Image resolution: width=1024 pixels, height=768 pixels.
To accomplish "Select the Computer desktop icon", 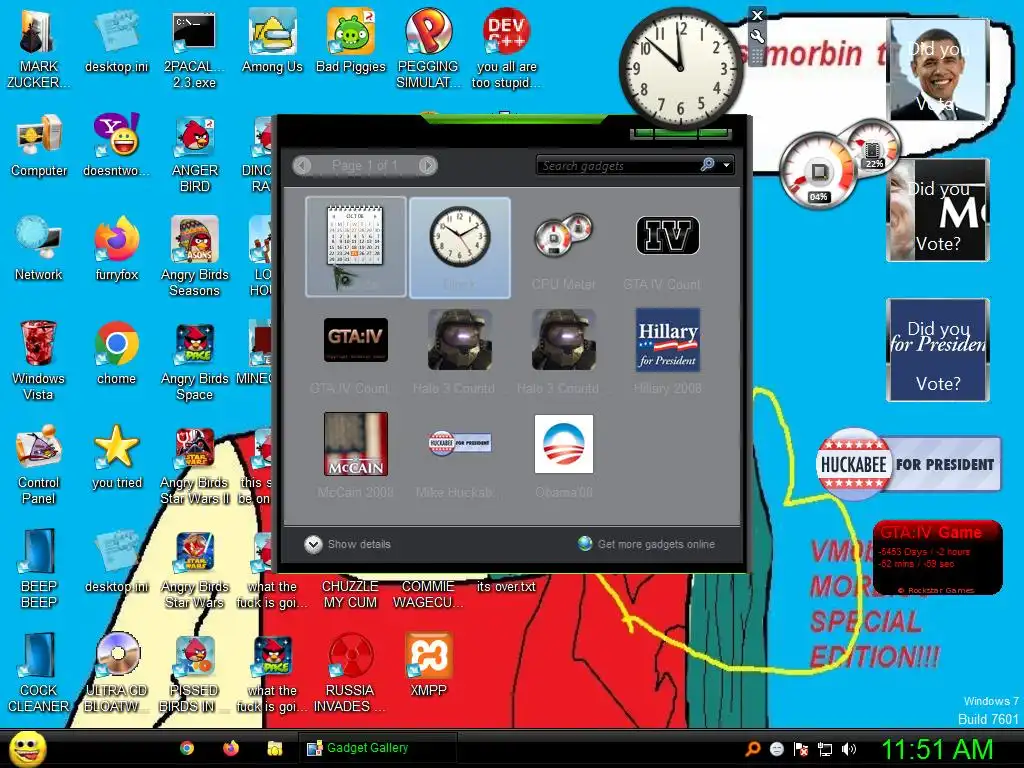I will tap(39, 146).
